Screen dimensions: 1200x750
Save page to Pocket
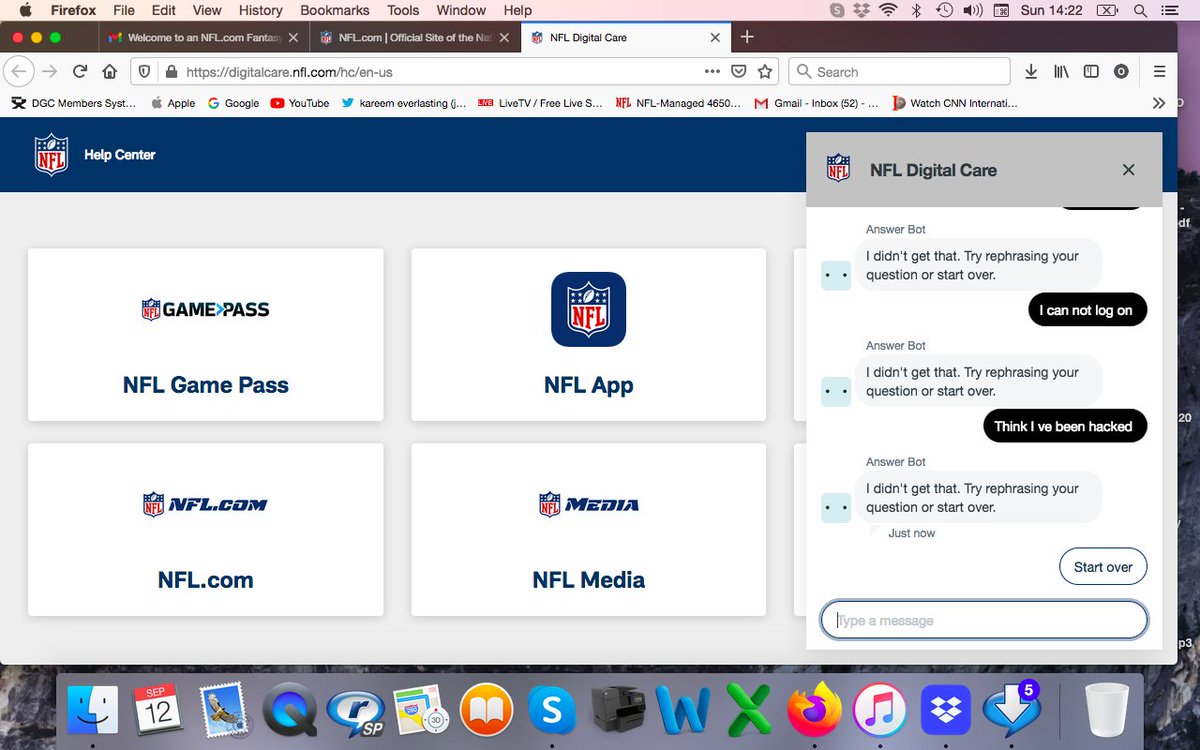pos(739,72)
